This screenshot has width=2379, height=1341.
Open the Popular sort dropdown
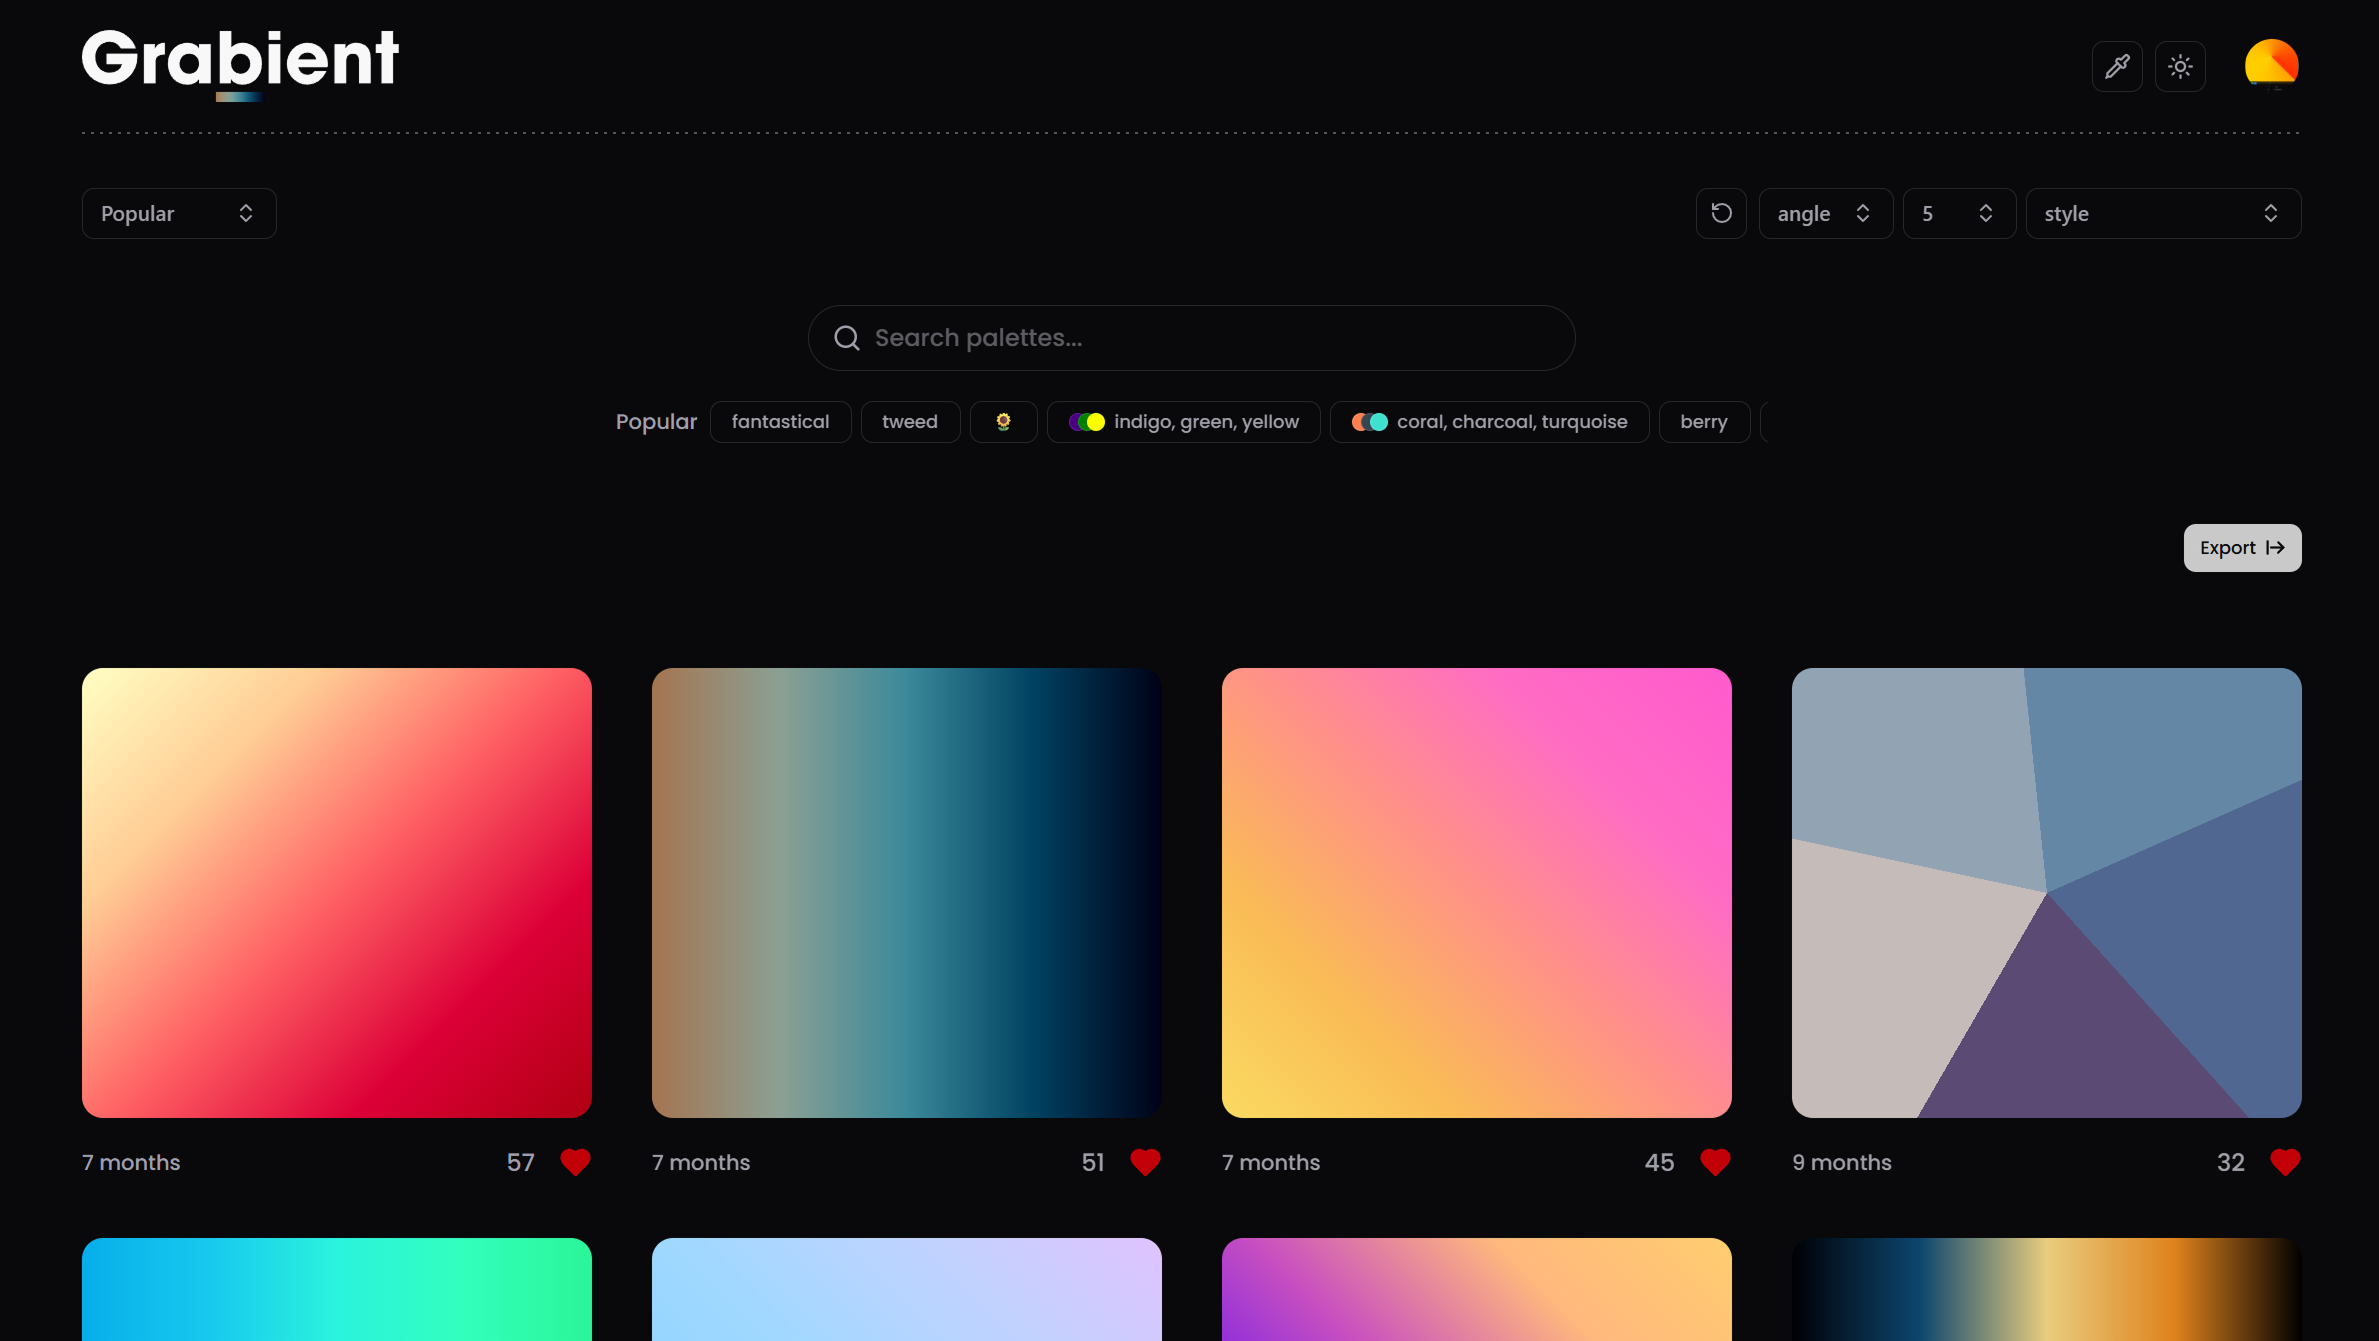178,213
